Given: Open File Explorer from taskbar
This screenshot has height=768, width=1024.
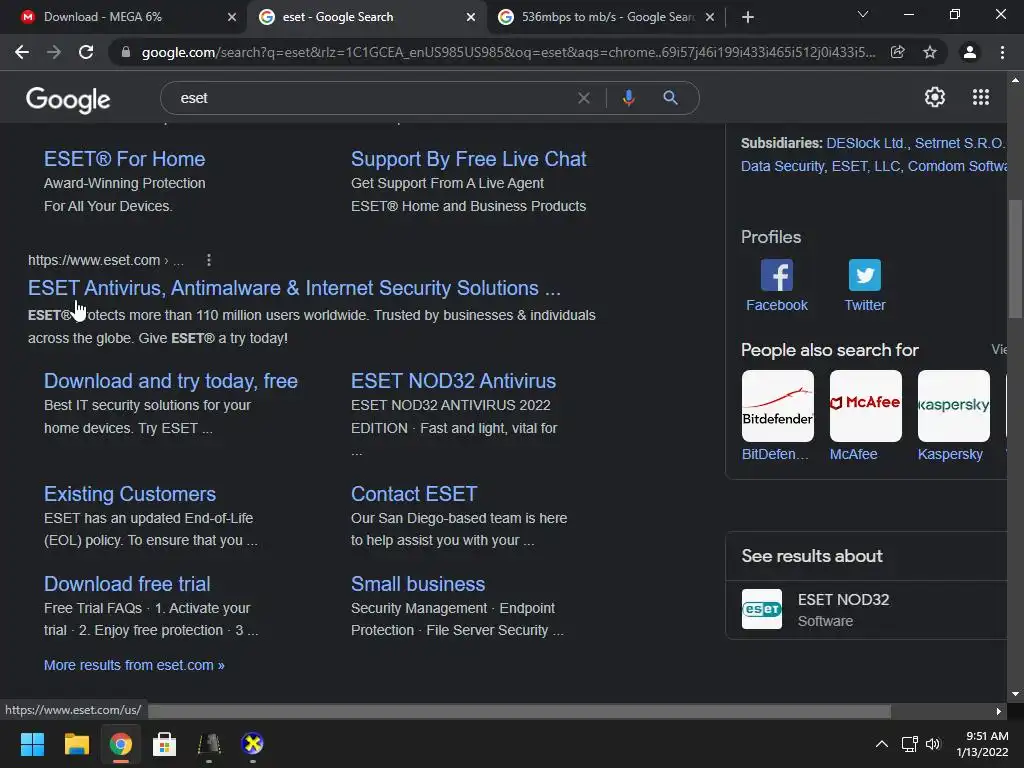Looking at the screenshot, I should click(x=76, y=744).
